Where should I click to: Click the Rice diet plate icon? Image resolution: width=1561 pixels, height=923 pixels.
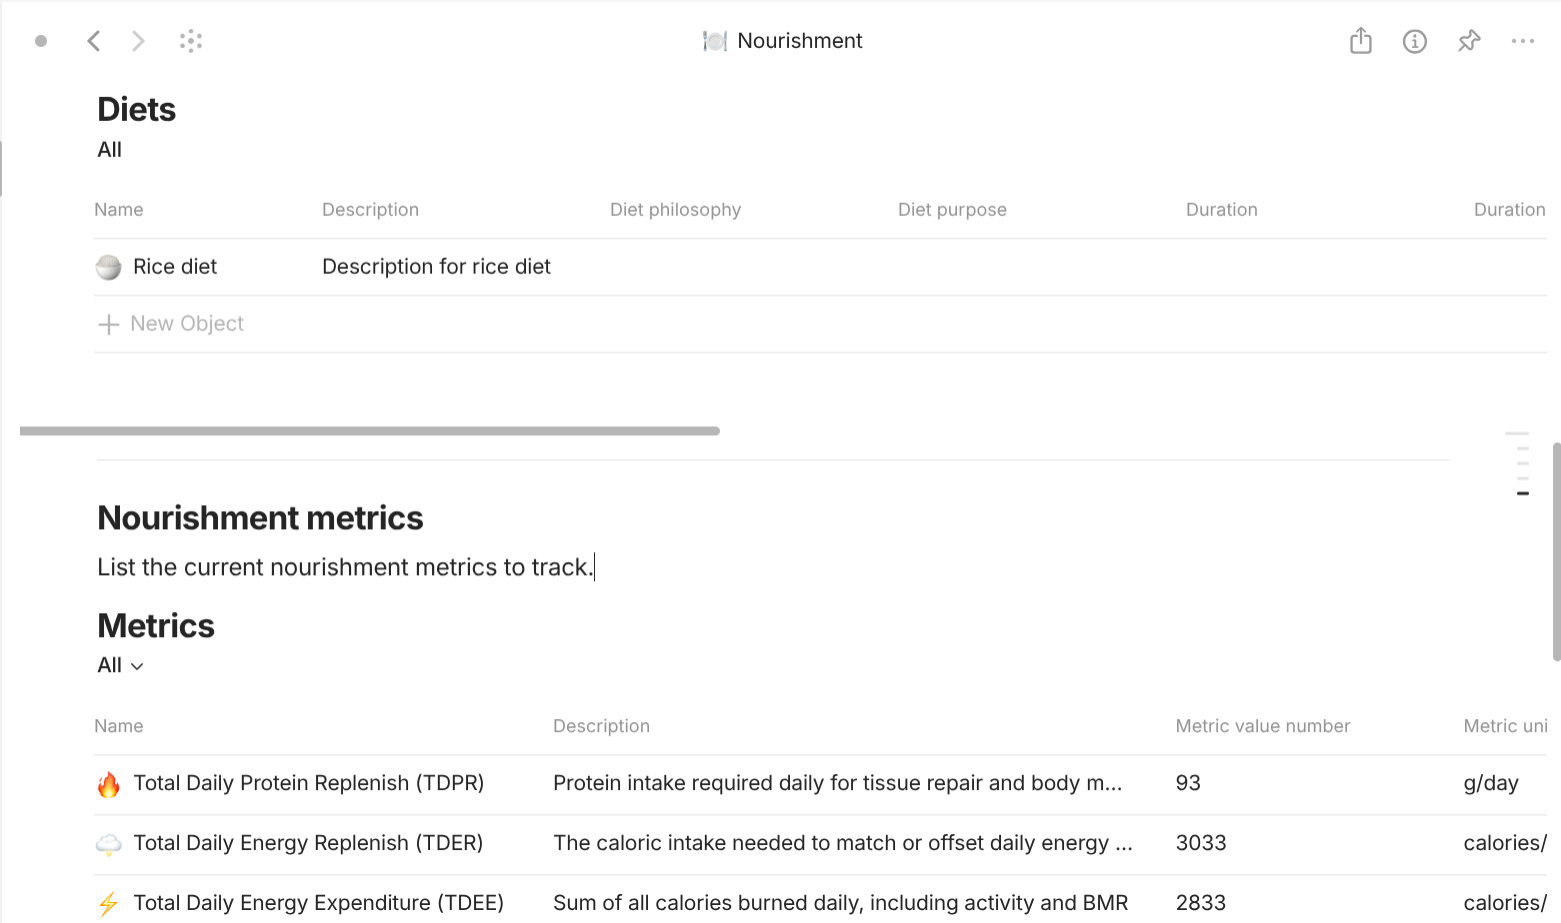(x=108, y=267)
